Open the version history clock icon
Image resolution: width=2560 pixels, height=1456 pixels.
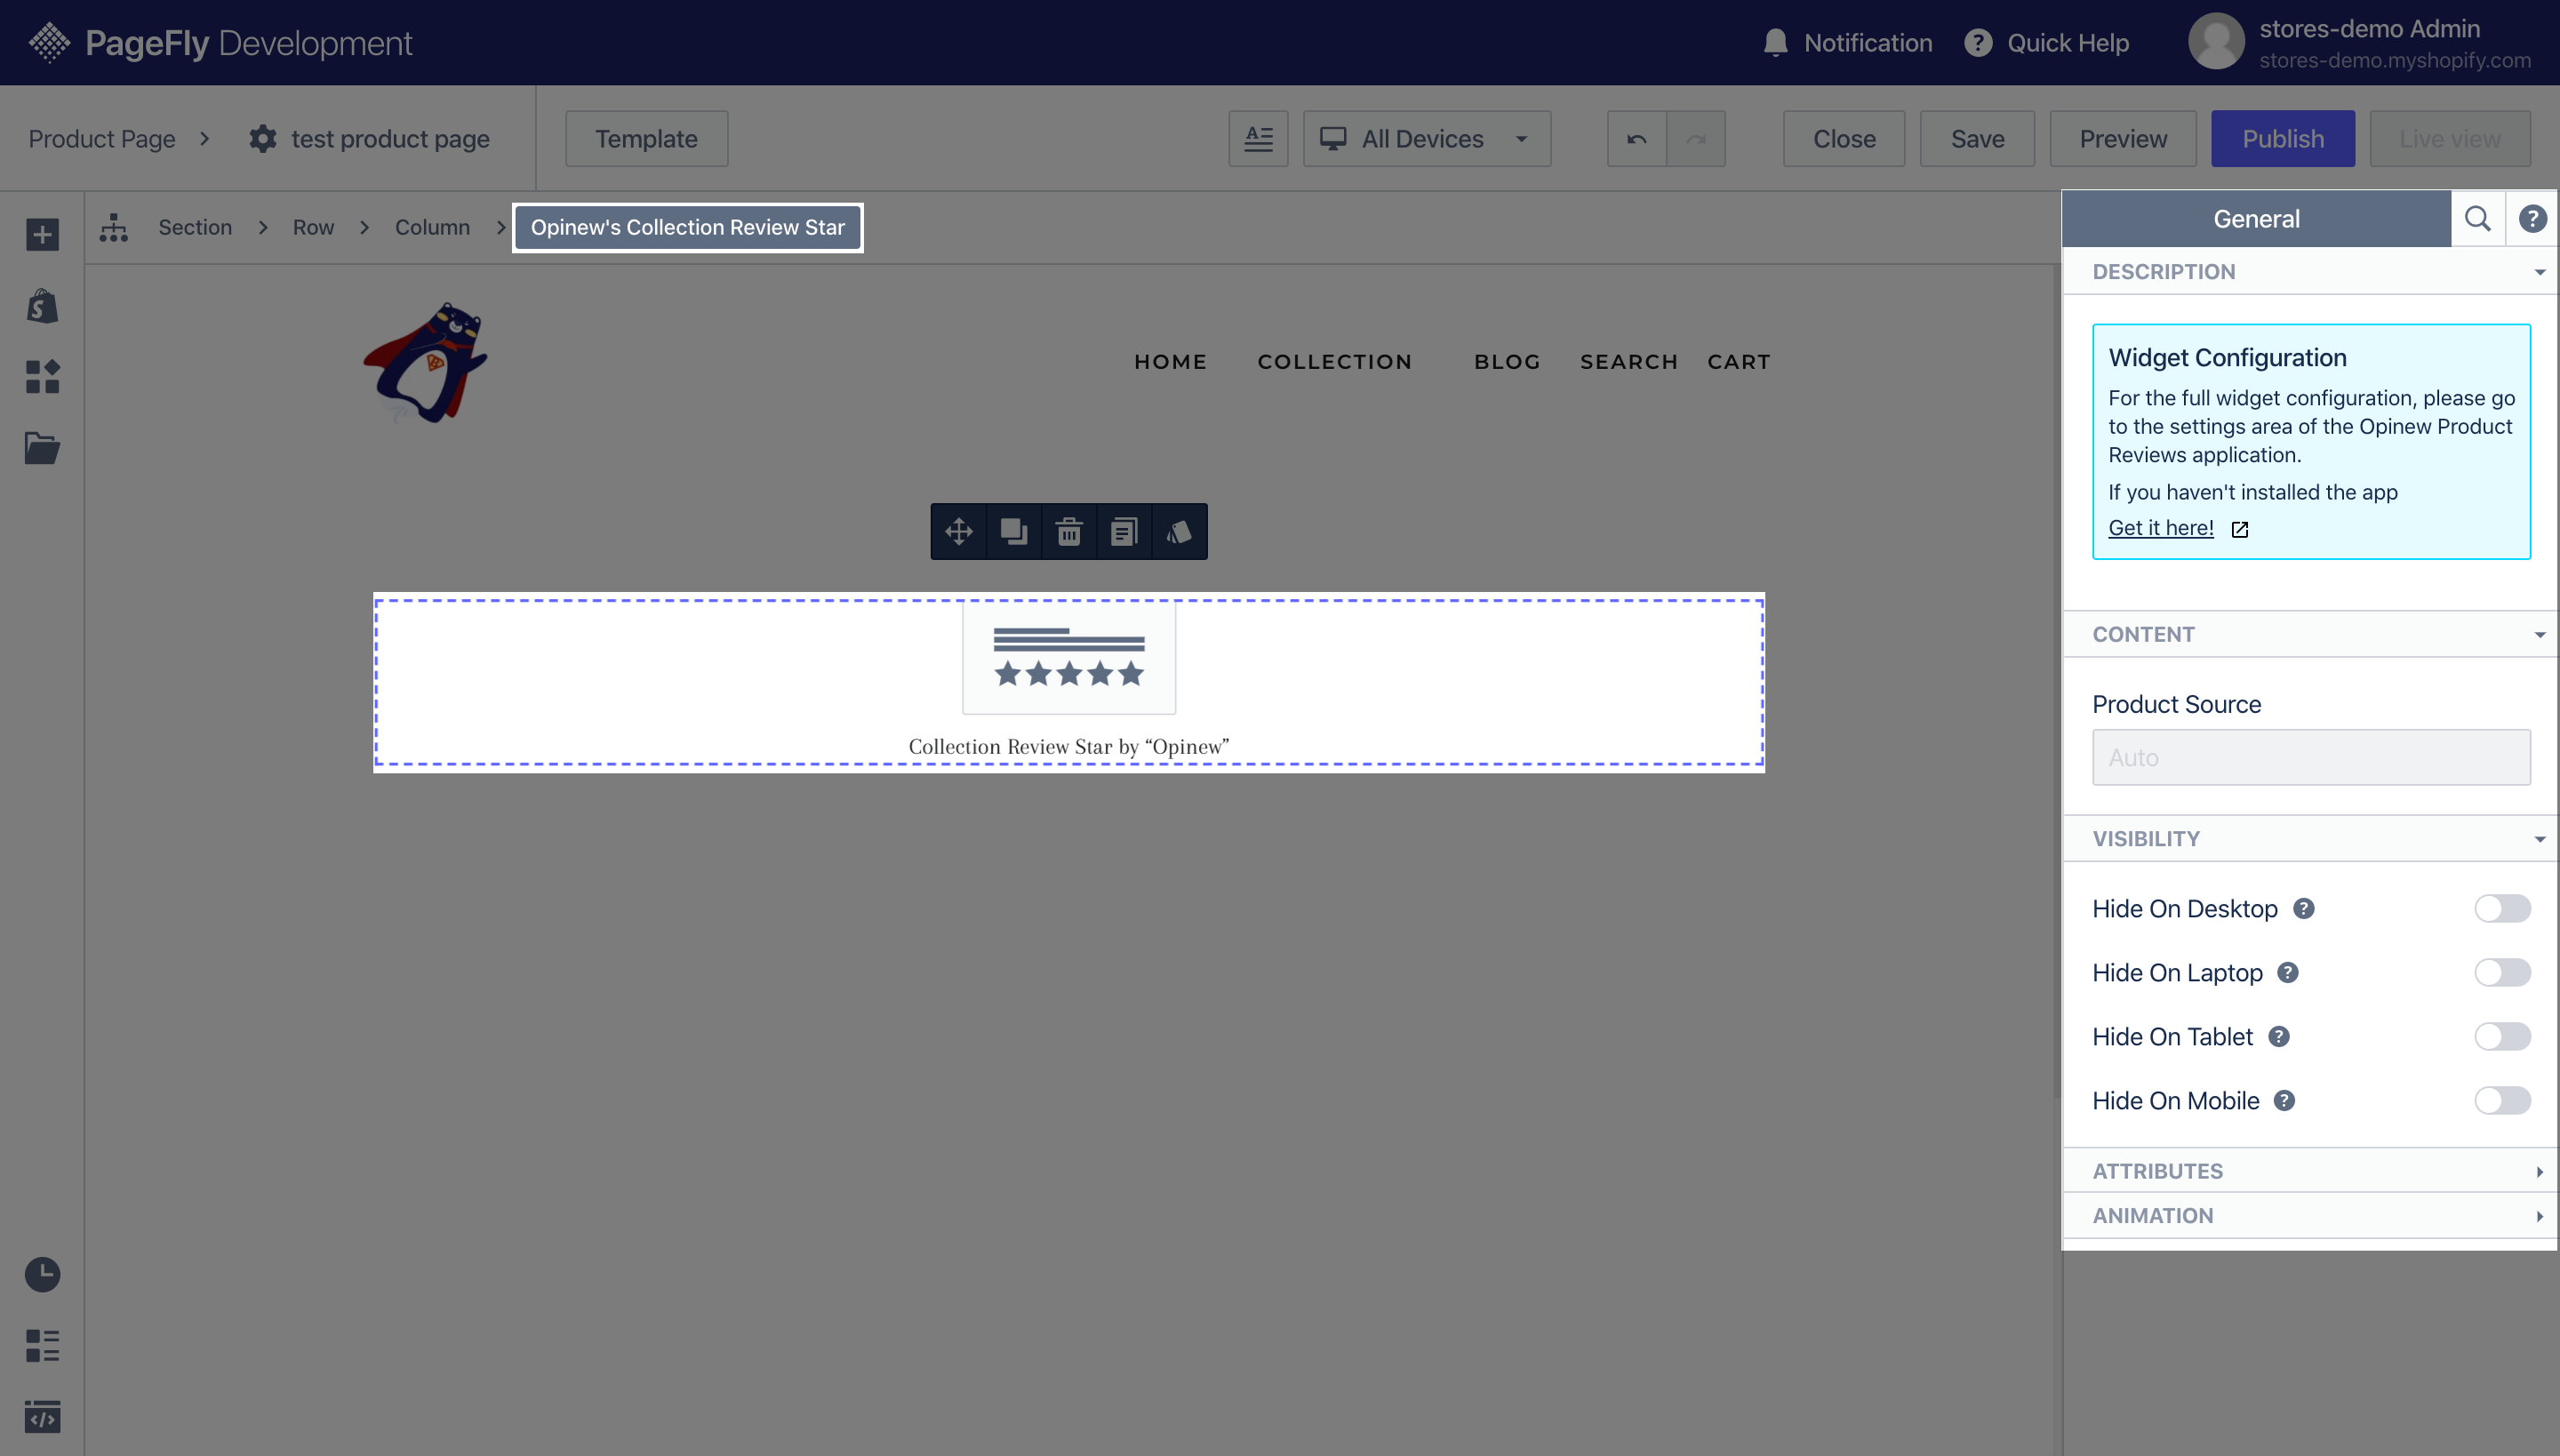[x=42, y=1274]
